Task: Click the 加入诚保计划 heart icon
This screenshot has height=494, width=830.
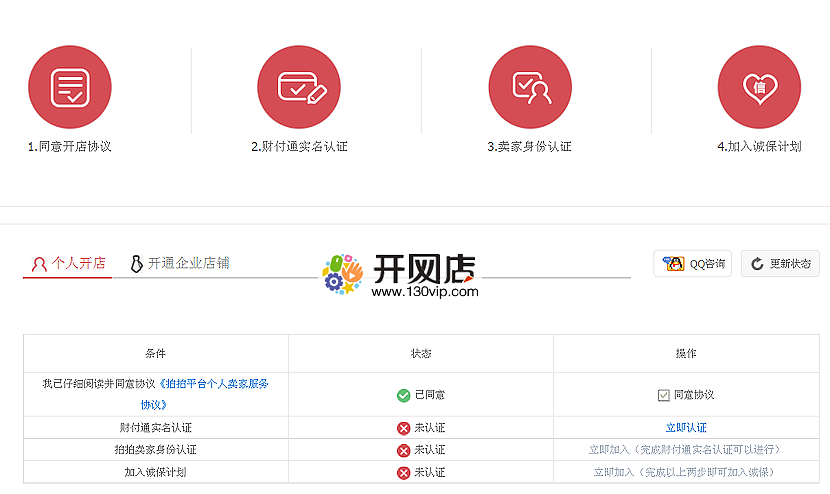Action: pyautogui.click(x=759, y=88)
